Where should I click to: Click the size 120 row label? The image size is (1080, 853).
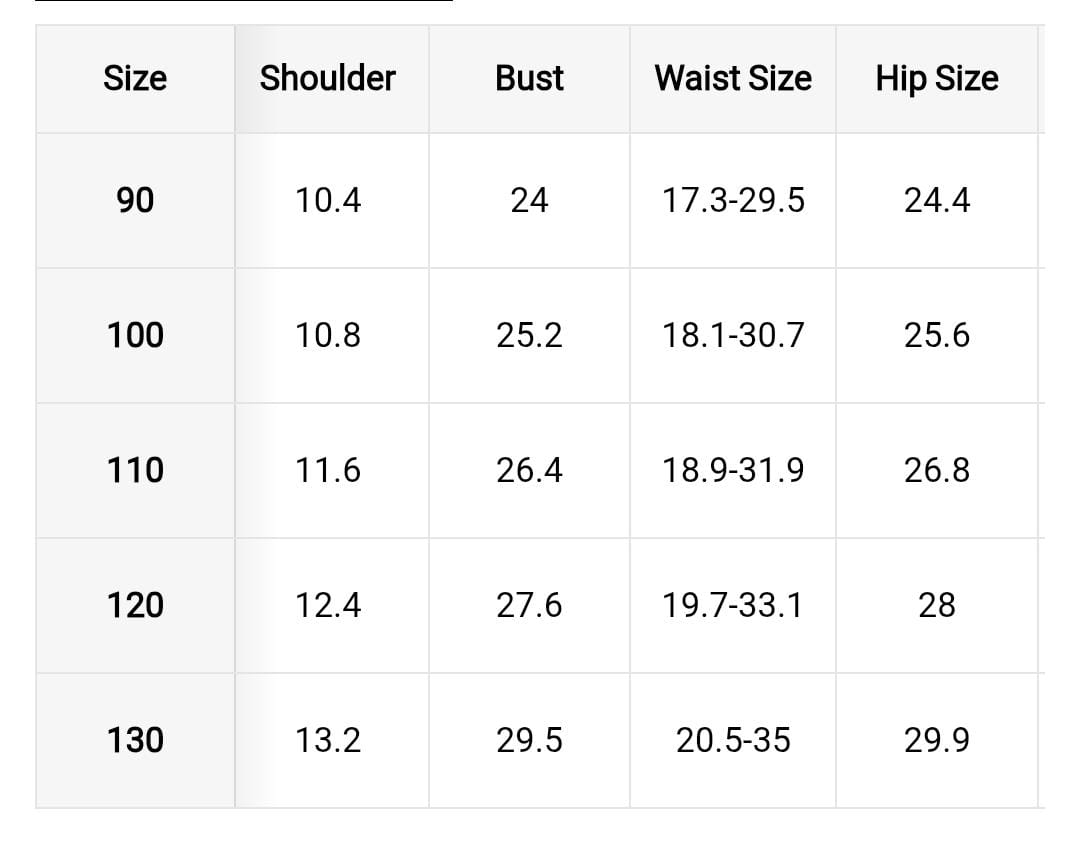click(x=135, y=605)
